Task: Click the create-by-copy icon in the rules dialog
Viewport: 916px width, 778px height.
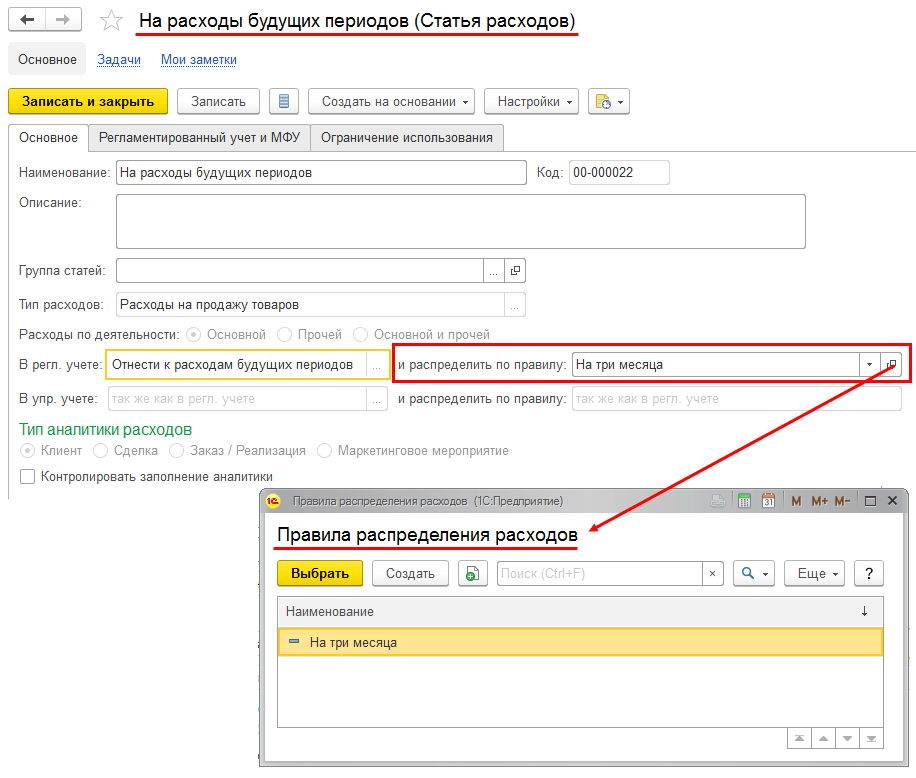Action: click(472, 573)
